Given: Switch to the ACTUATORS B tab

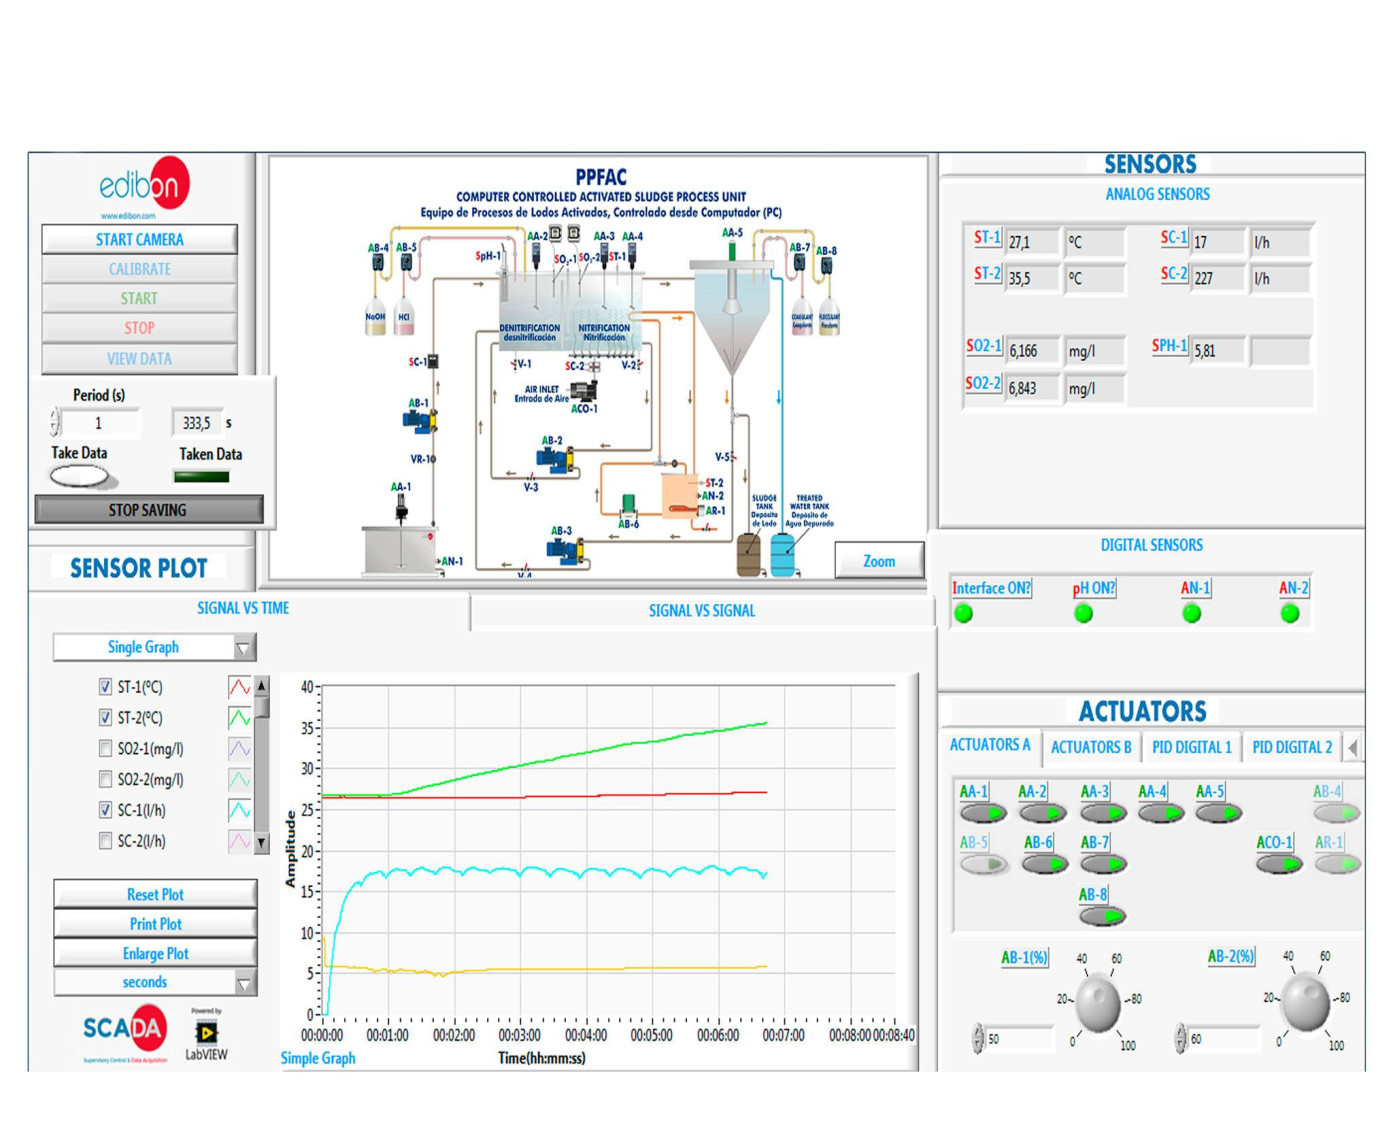Looking at the screenshot, I should pyautogui.click(x=1090, y=747).
